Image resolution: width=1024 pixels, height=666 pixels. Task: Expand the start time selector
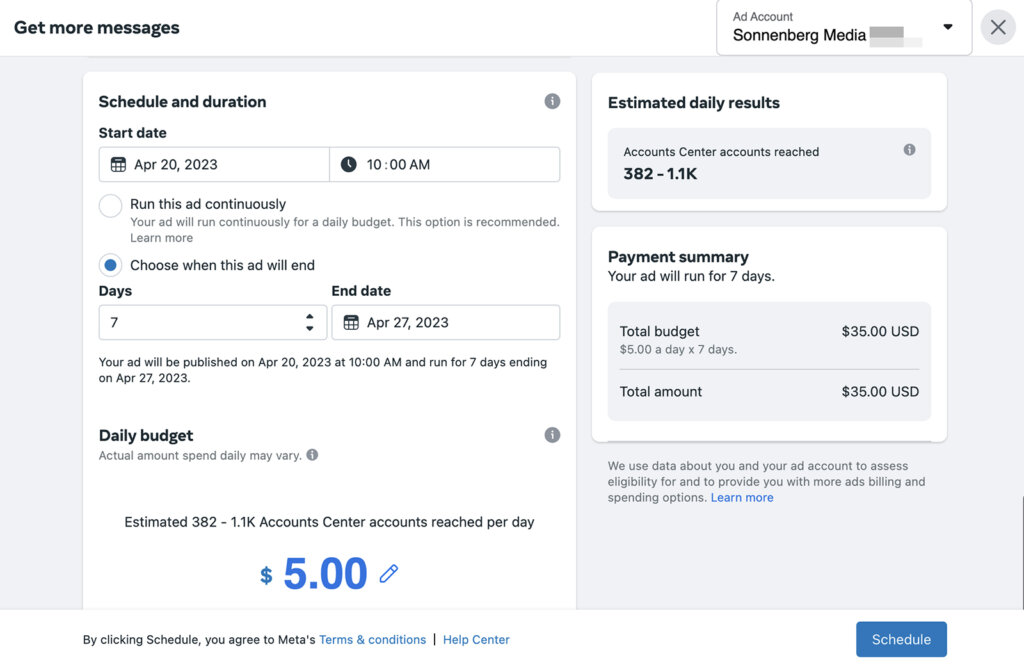[x=444, y=164]
